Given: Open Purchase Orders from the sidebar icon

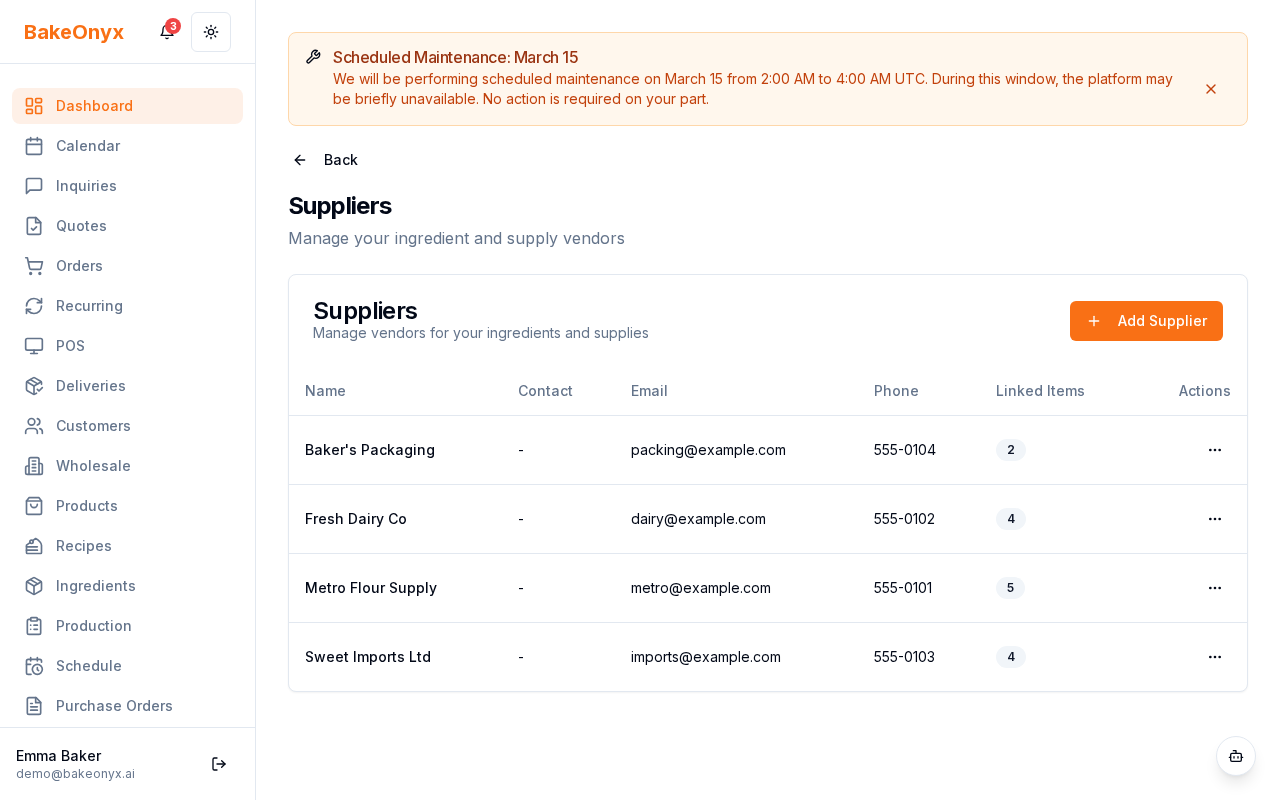Looking at the screenshot, I should (x=34, y=706).
